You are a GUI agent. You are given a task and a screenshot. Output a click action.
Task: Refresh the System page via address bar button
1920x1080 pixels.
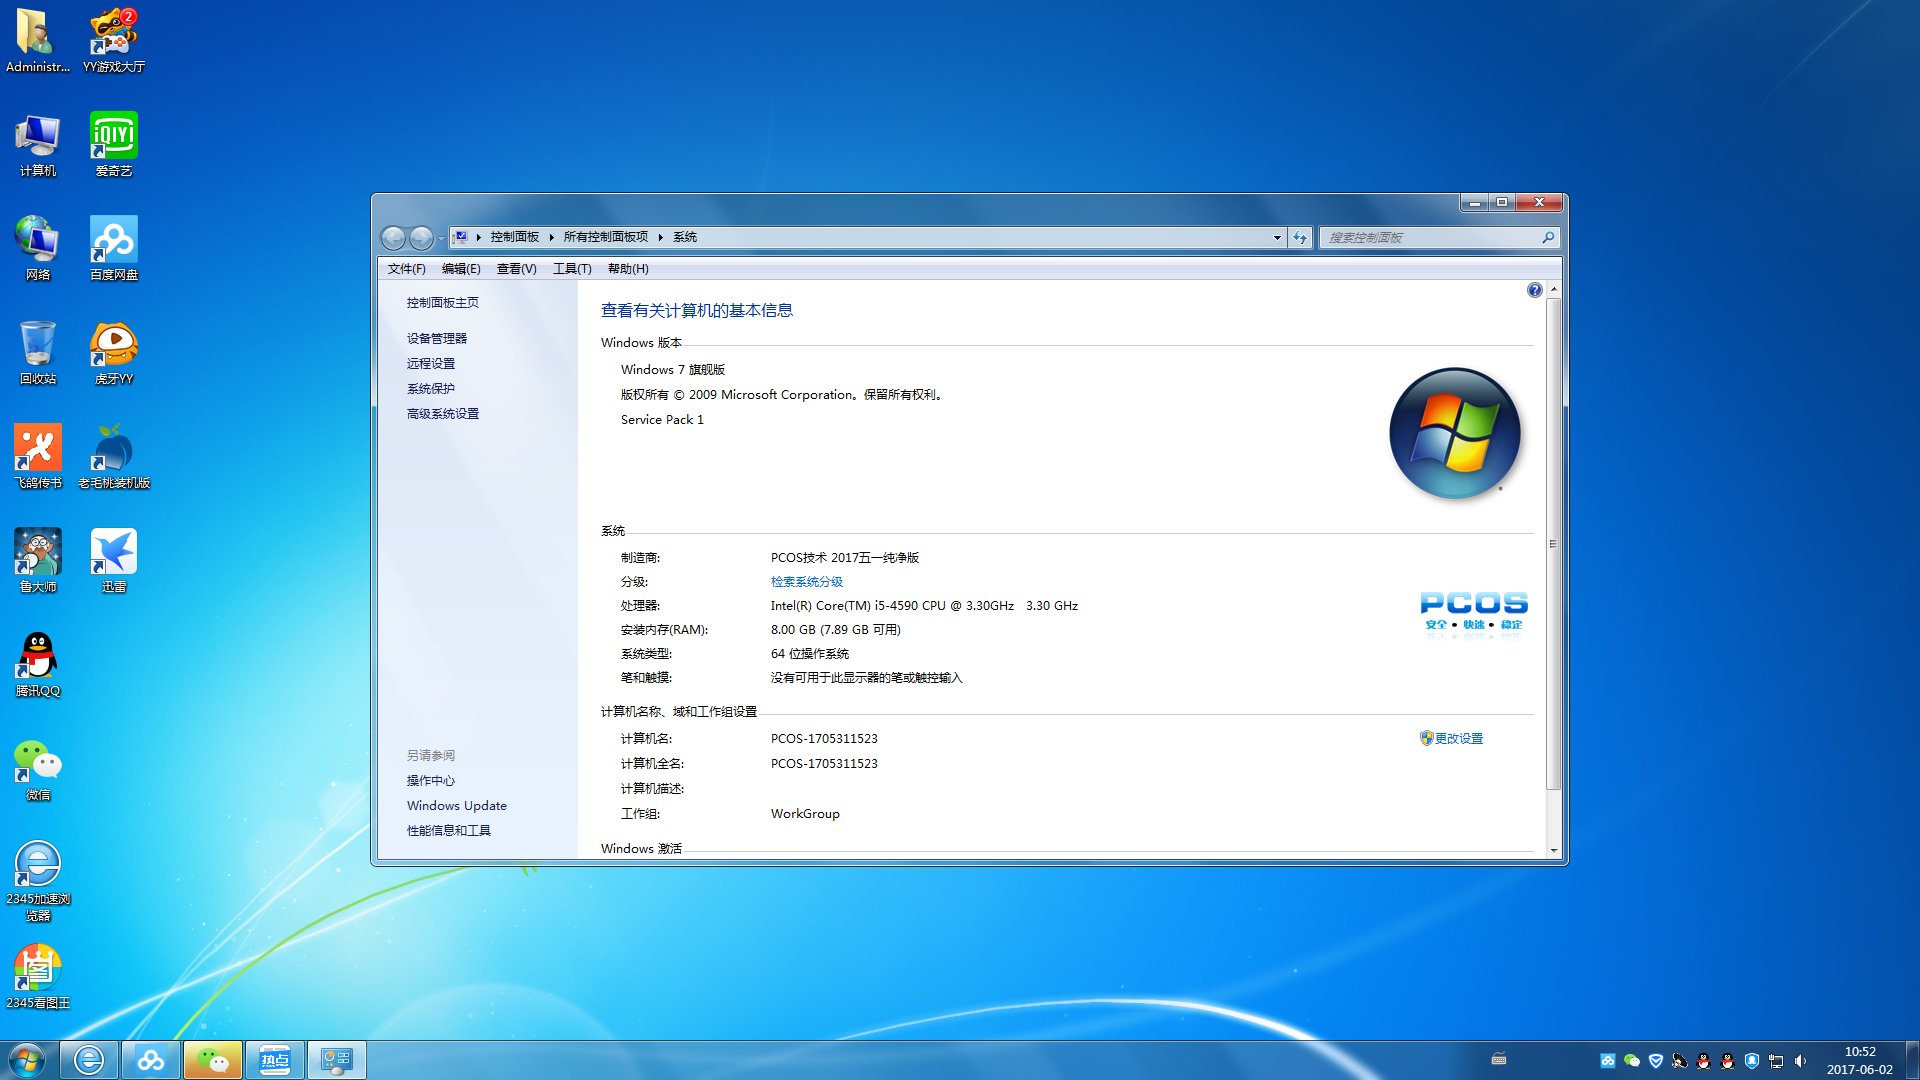coord(1300,238)
